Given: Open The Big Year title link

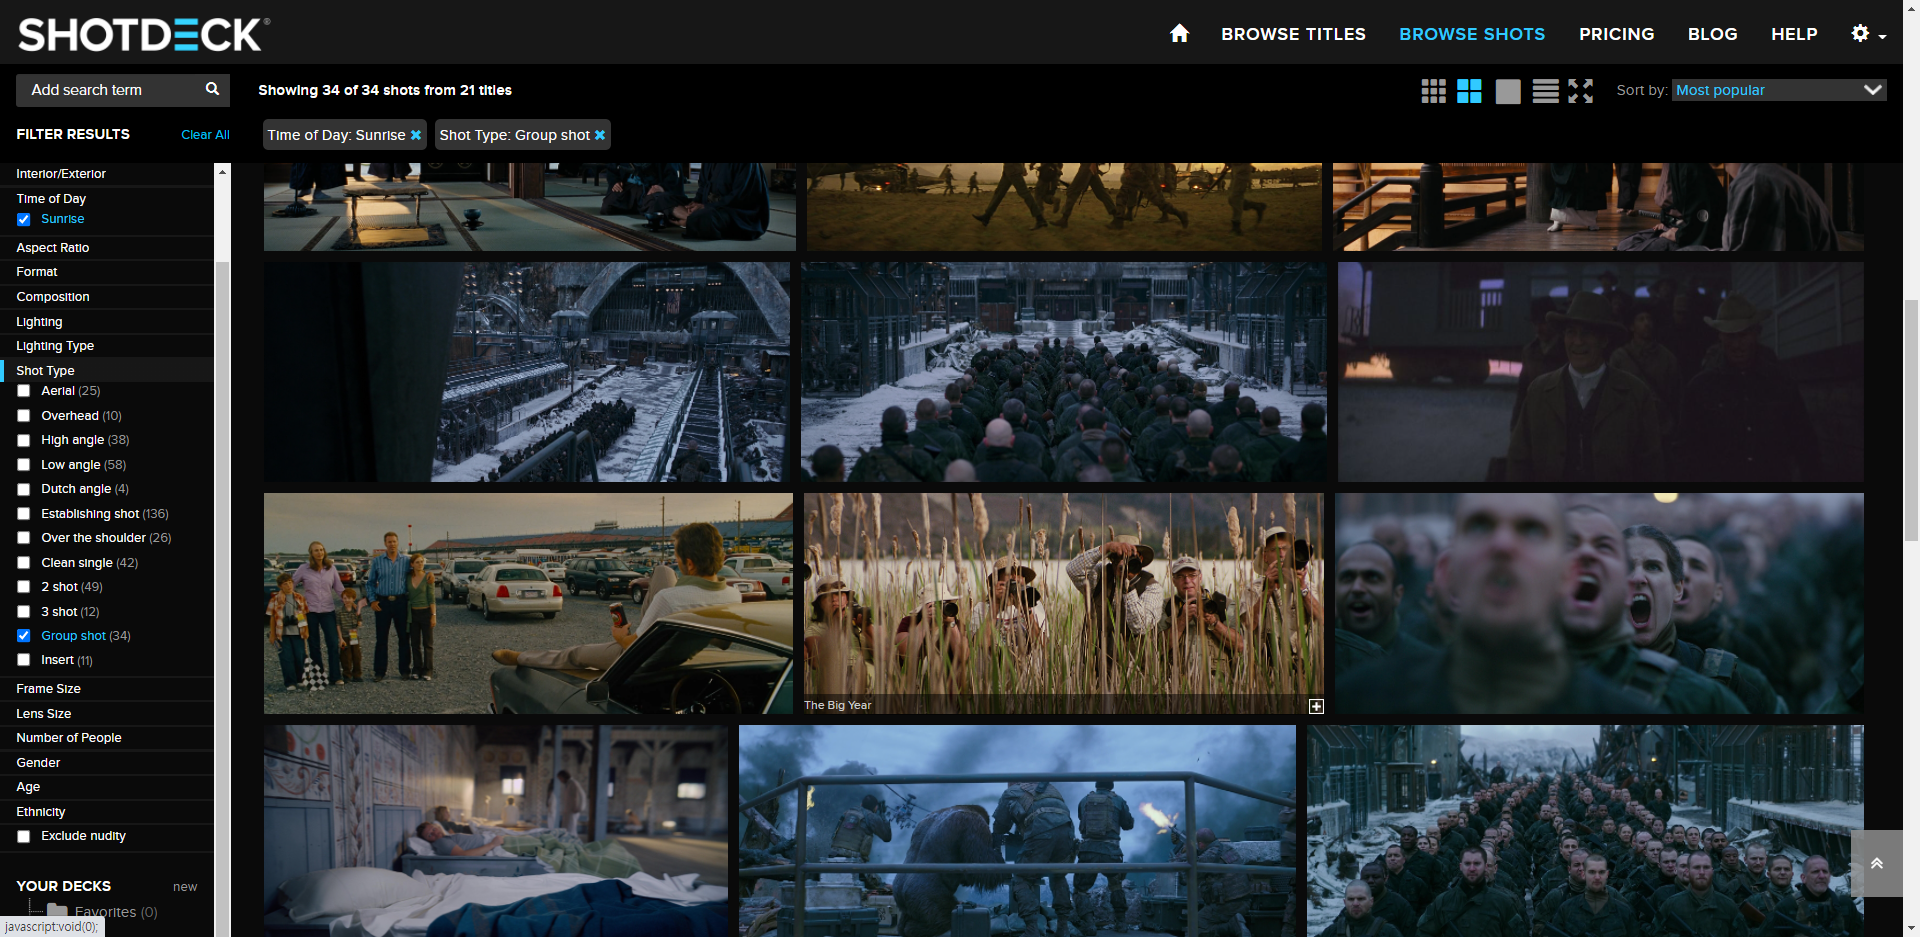Looking at the screenshot, I should pyautogui.click(x=838, y=705).
